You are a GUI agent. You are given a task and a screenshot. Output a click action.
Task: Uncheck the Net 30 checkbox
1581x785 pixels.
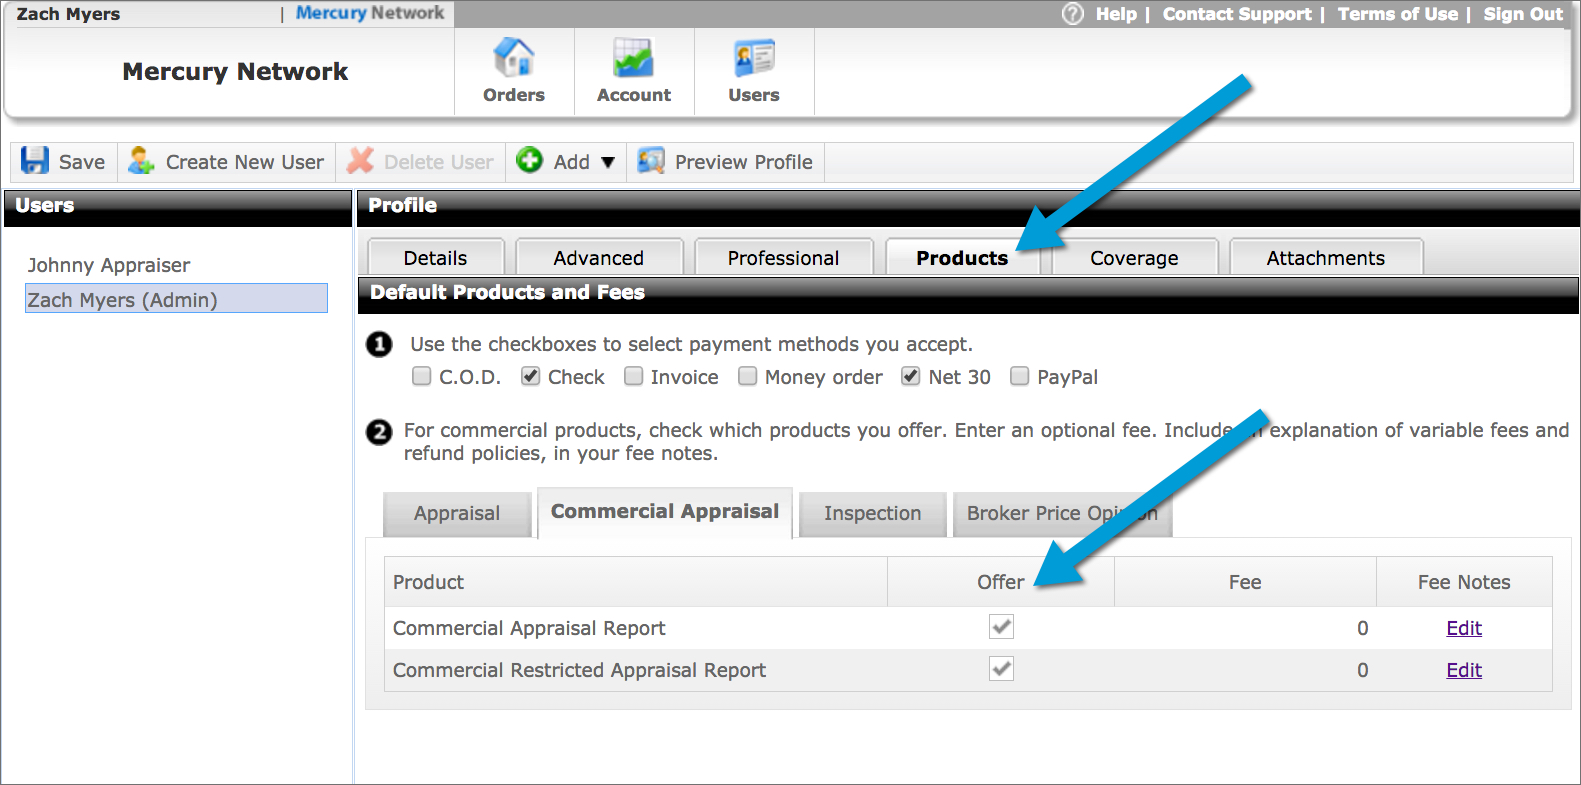tap(911, 376)
